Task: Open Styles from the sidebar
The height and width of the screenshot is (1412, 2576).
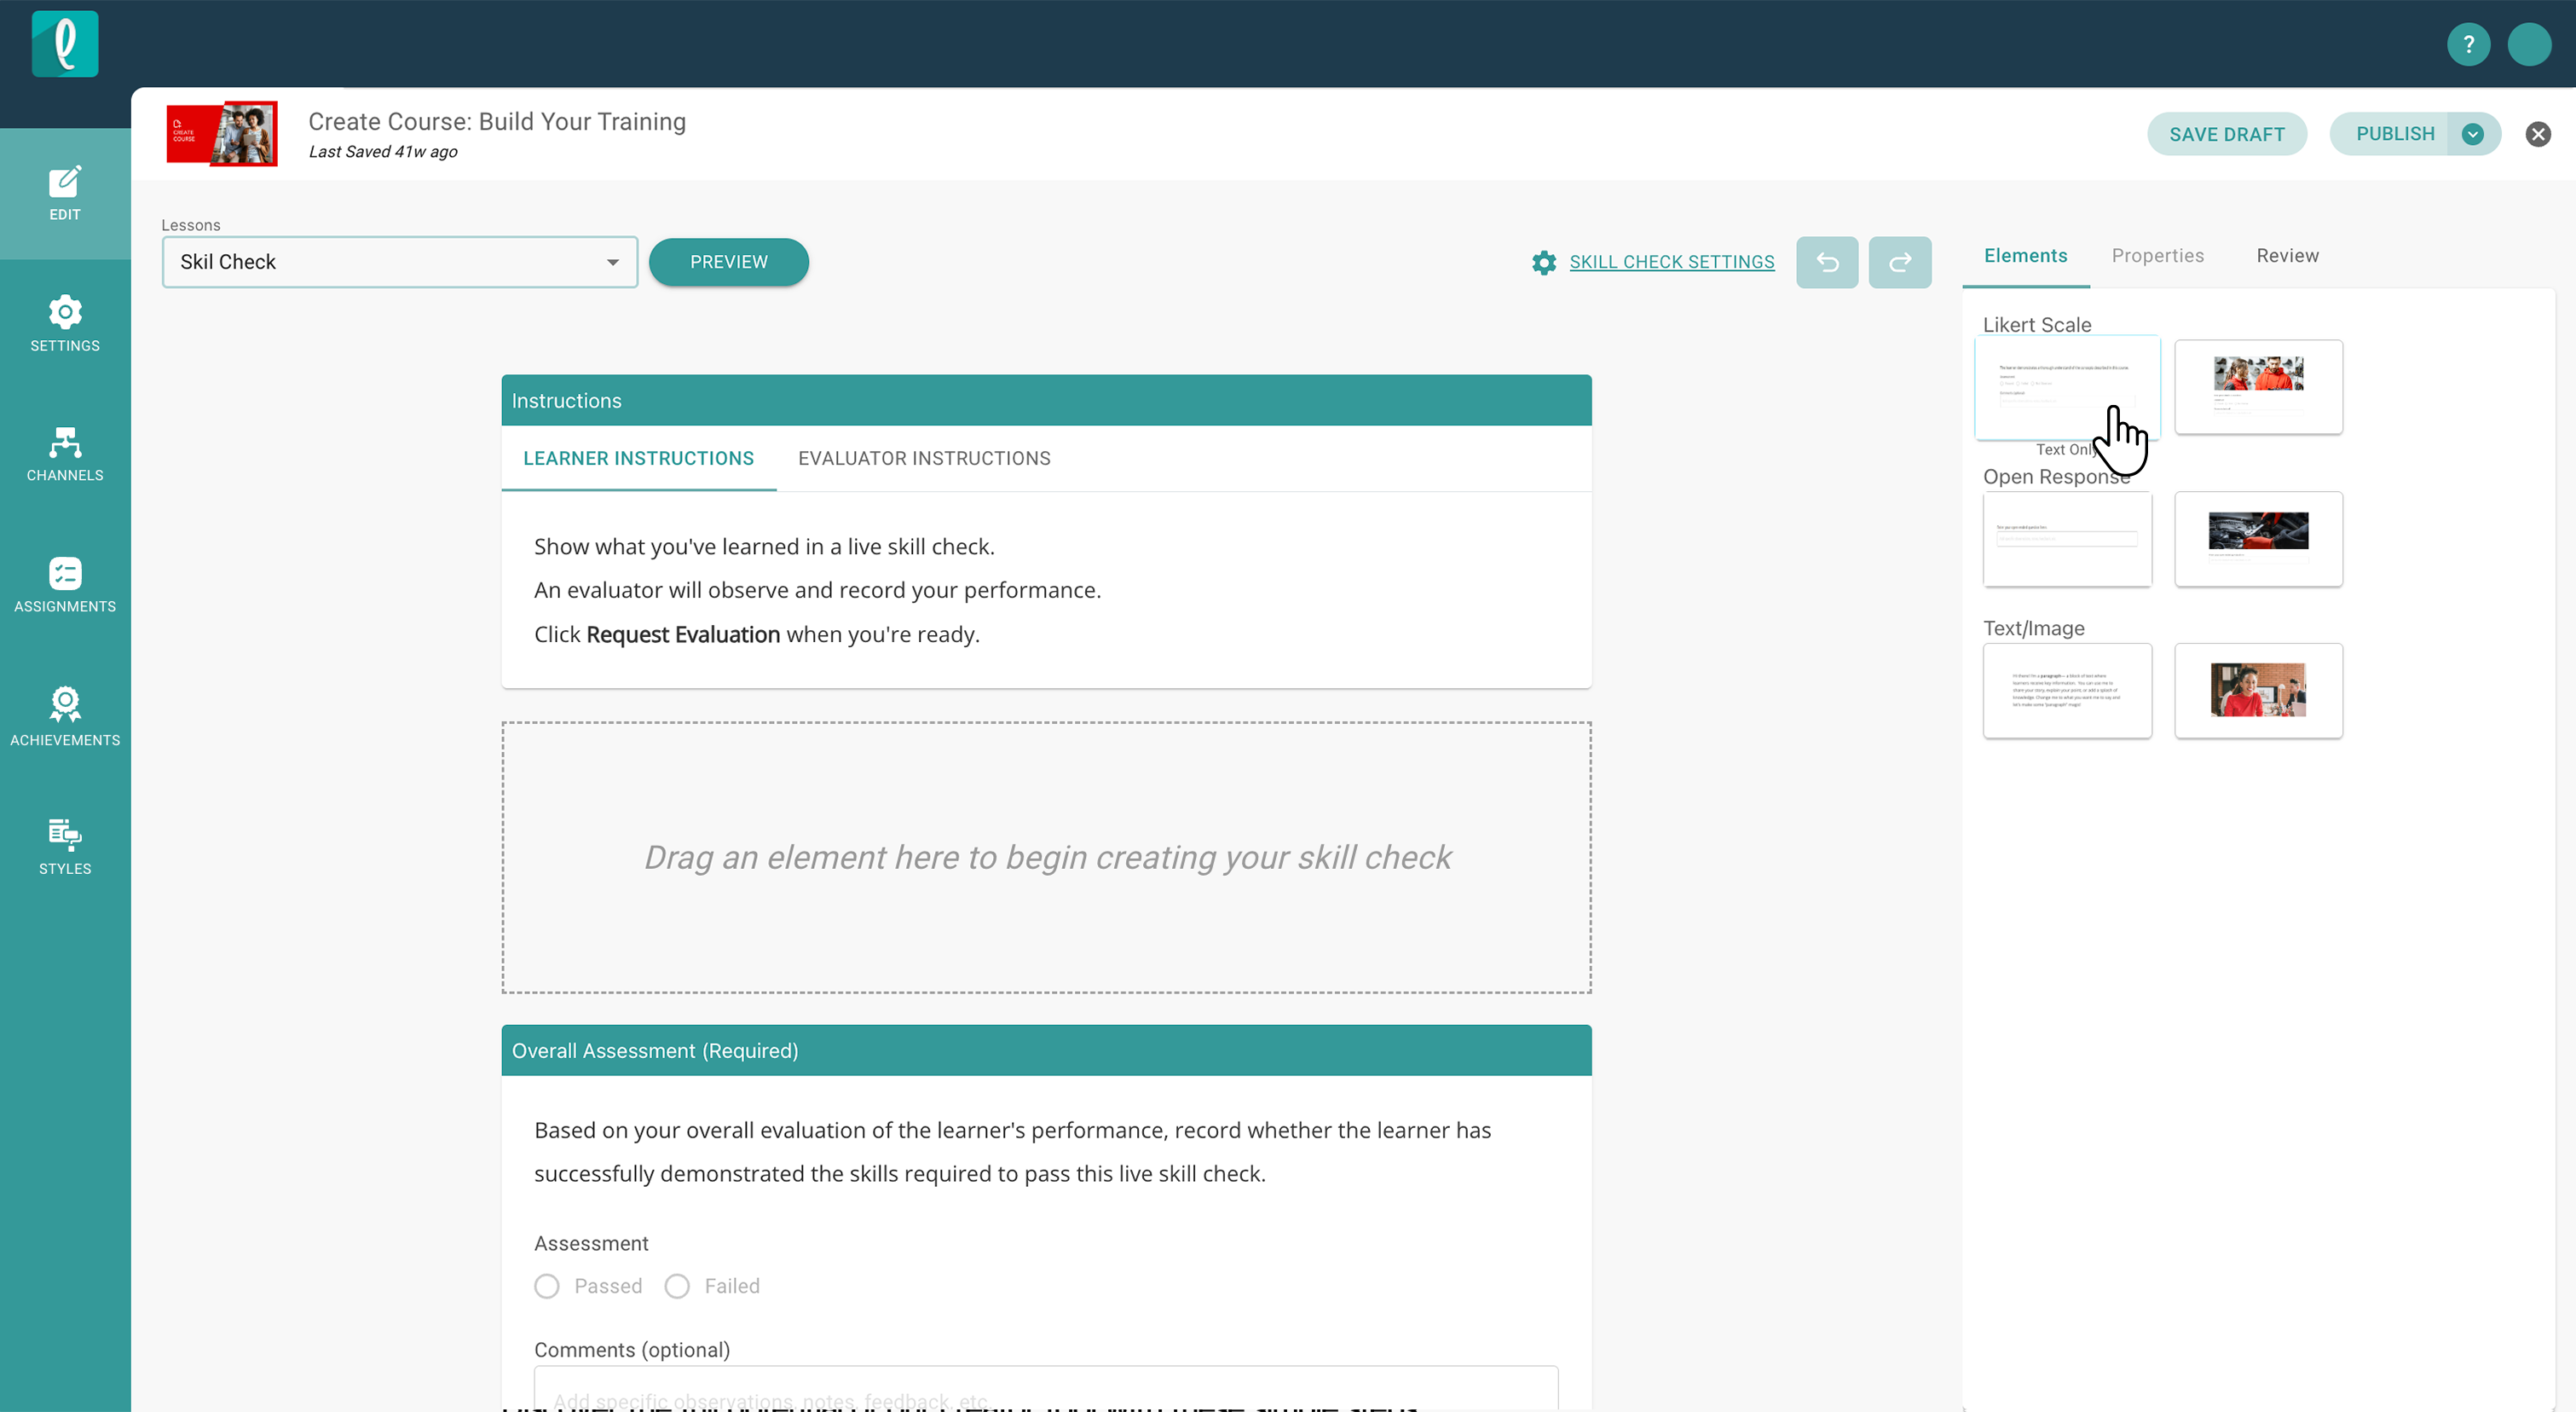Action: pyautogui.click(x=65, y=846)
